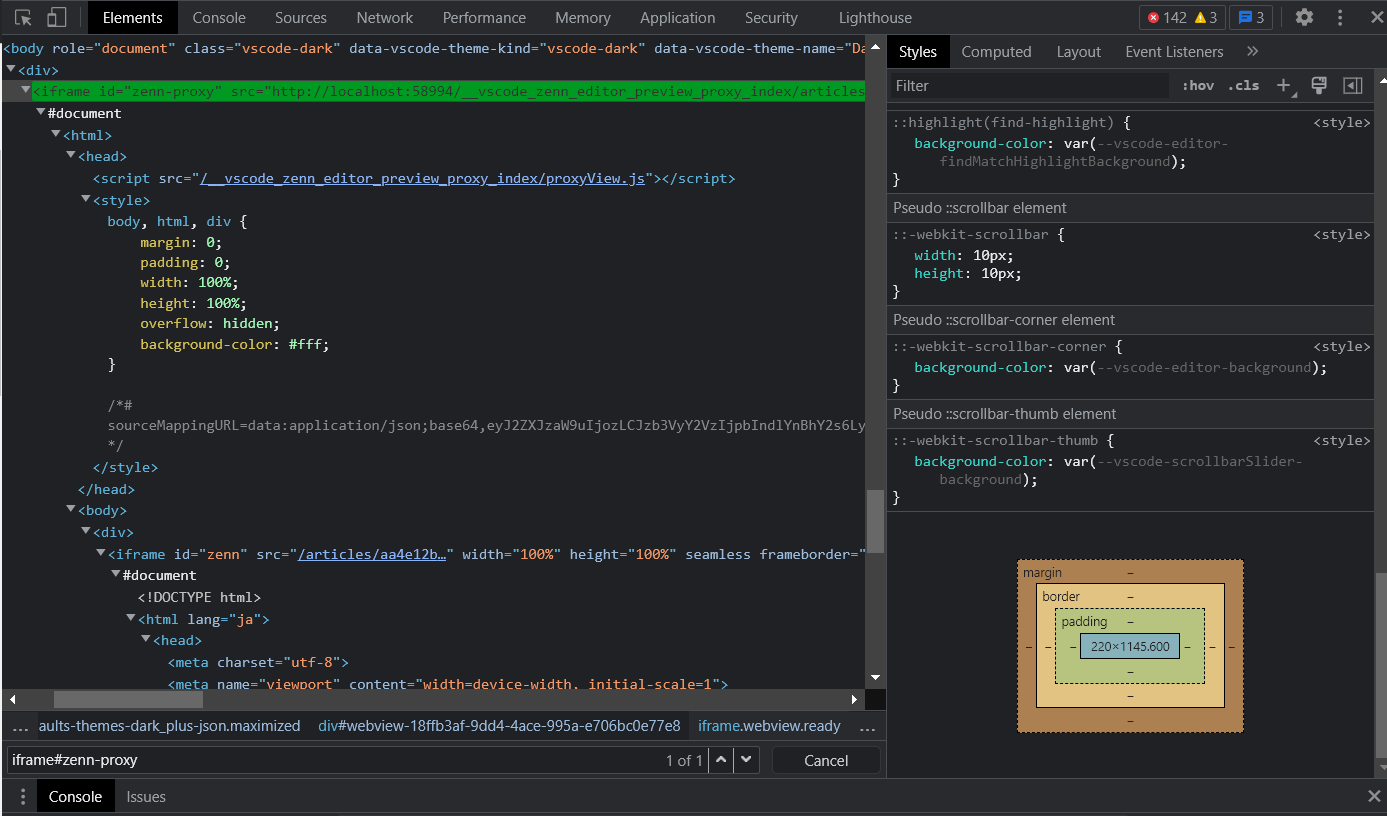Image resolution: width=1387 pixels, height=816 pixels.
Task: Toggle element classes with .cls
Action: click(1243, 85)
